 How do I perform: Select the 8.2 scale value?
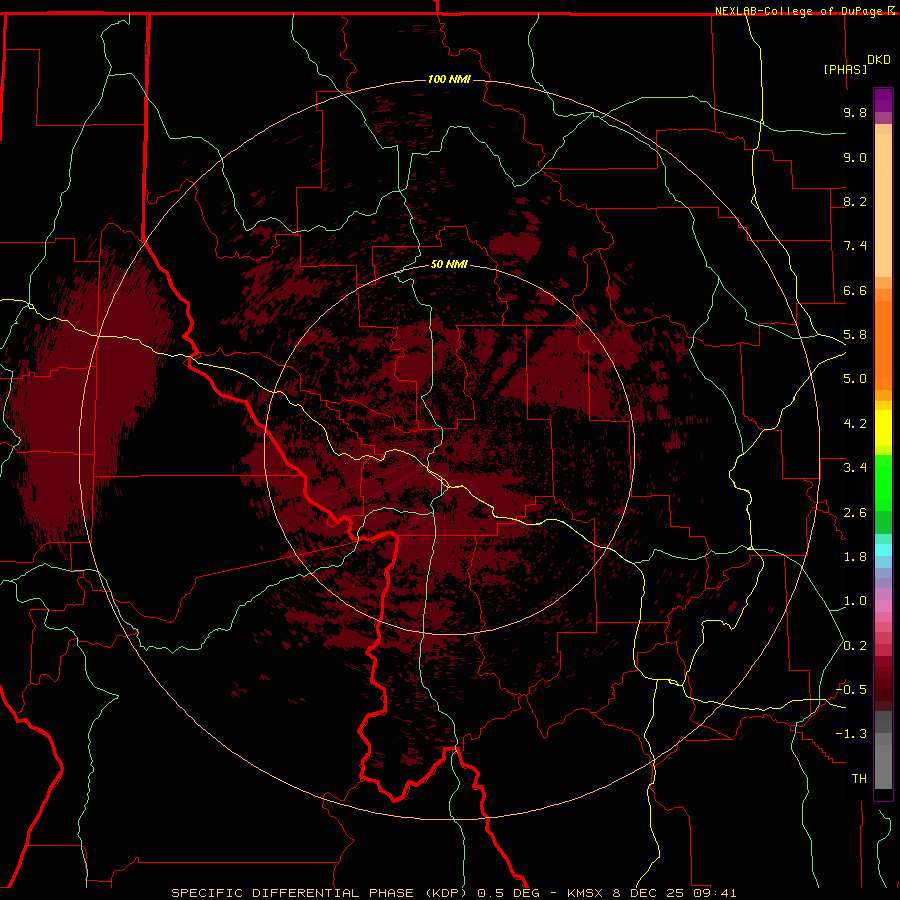[x=855, y=201]
